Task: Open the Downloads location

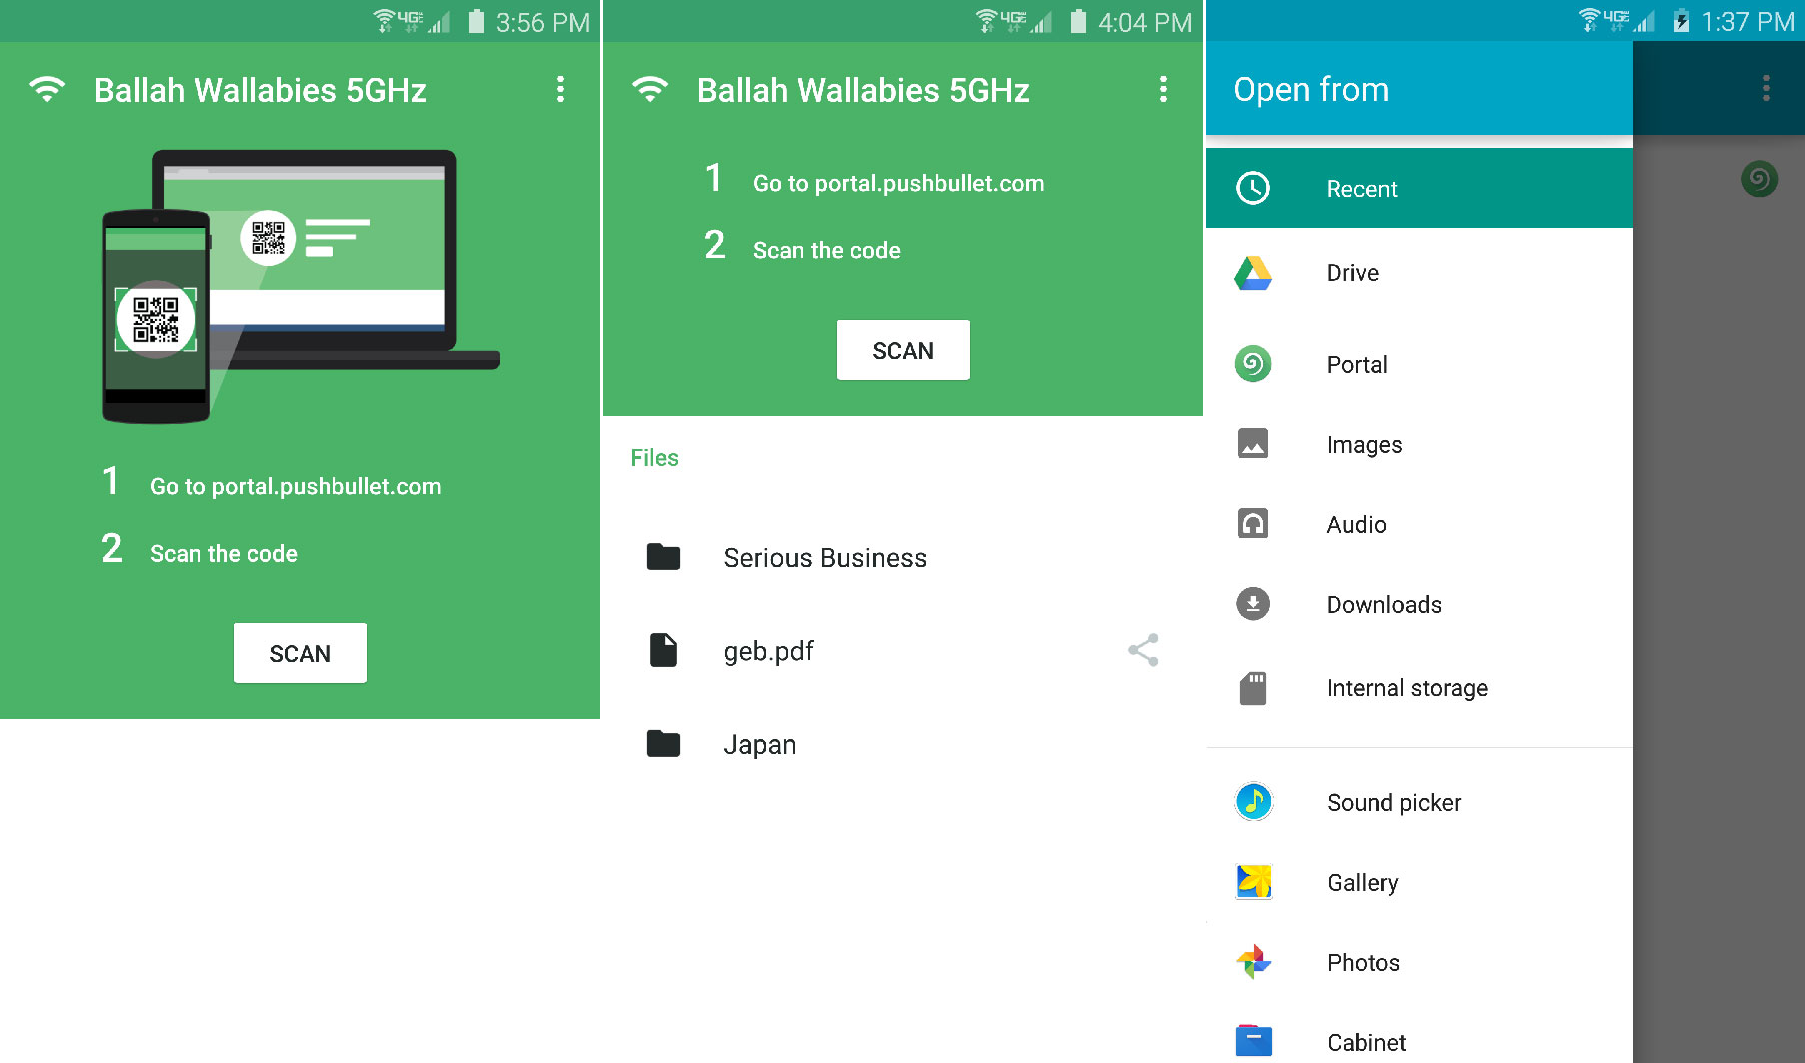Action: click(1384, 604)
